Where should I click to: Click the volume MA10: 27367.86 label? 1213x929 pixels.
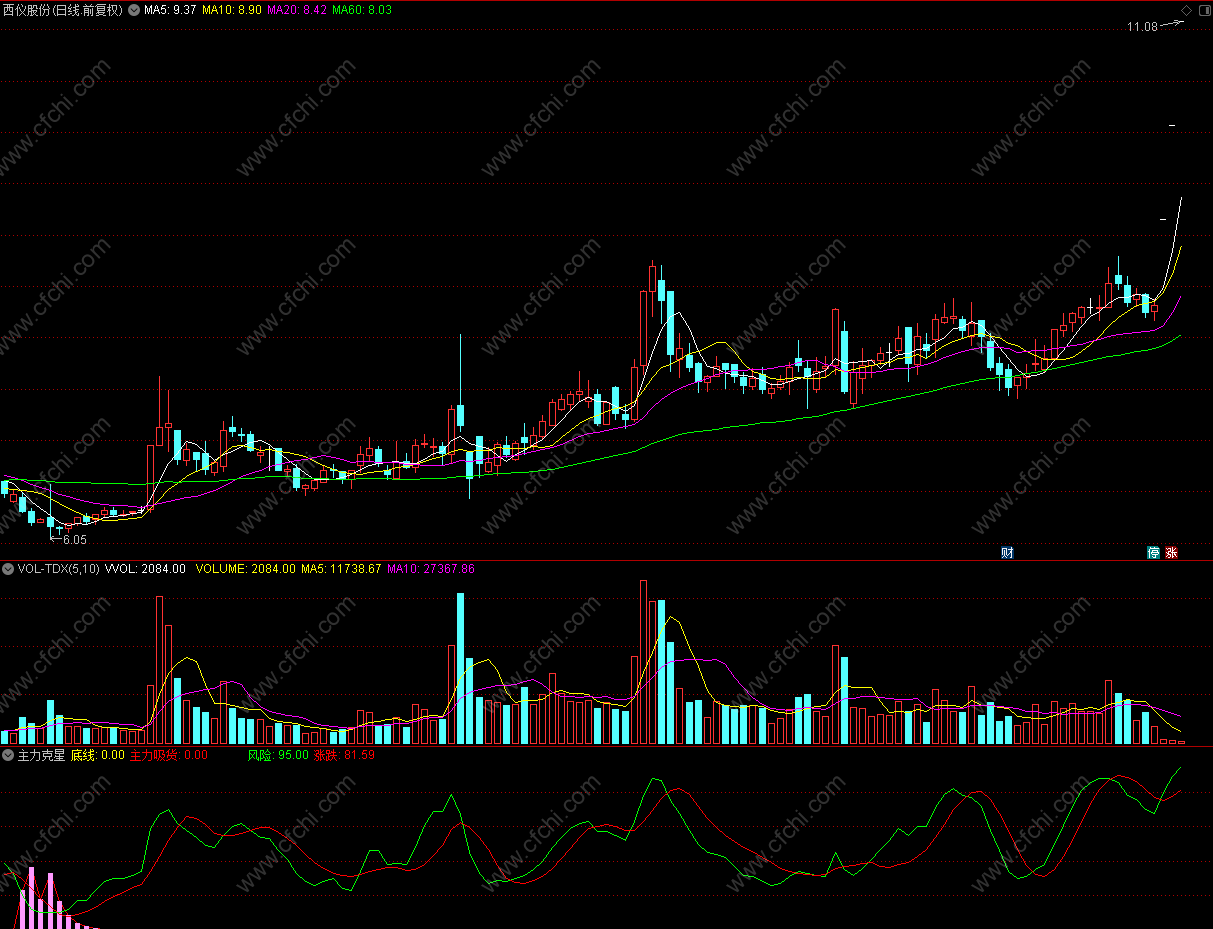[x=431, y=569]
